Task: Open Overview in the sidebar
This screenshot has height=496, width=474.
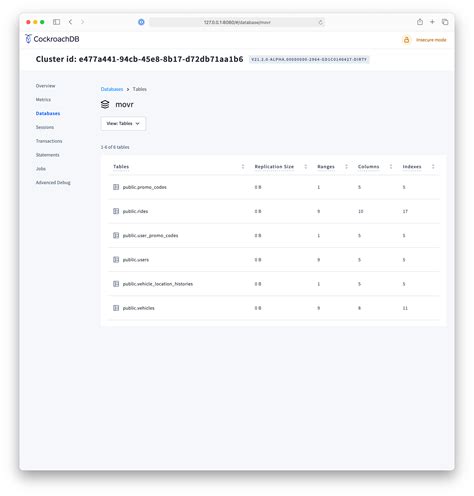Action: click(46, 86)
